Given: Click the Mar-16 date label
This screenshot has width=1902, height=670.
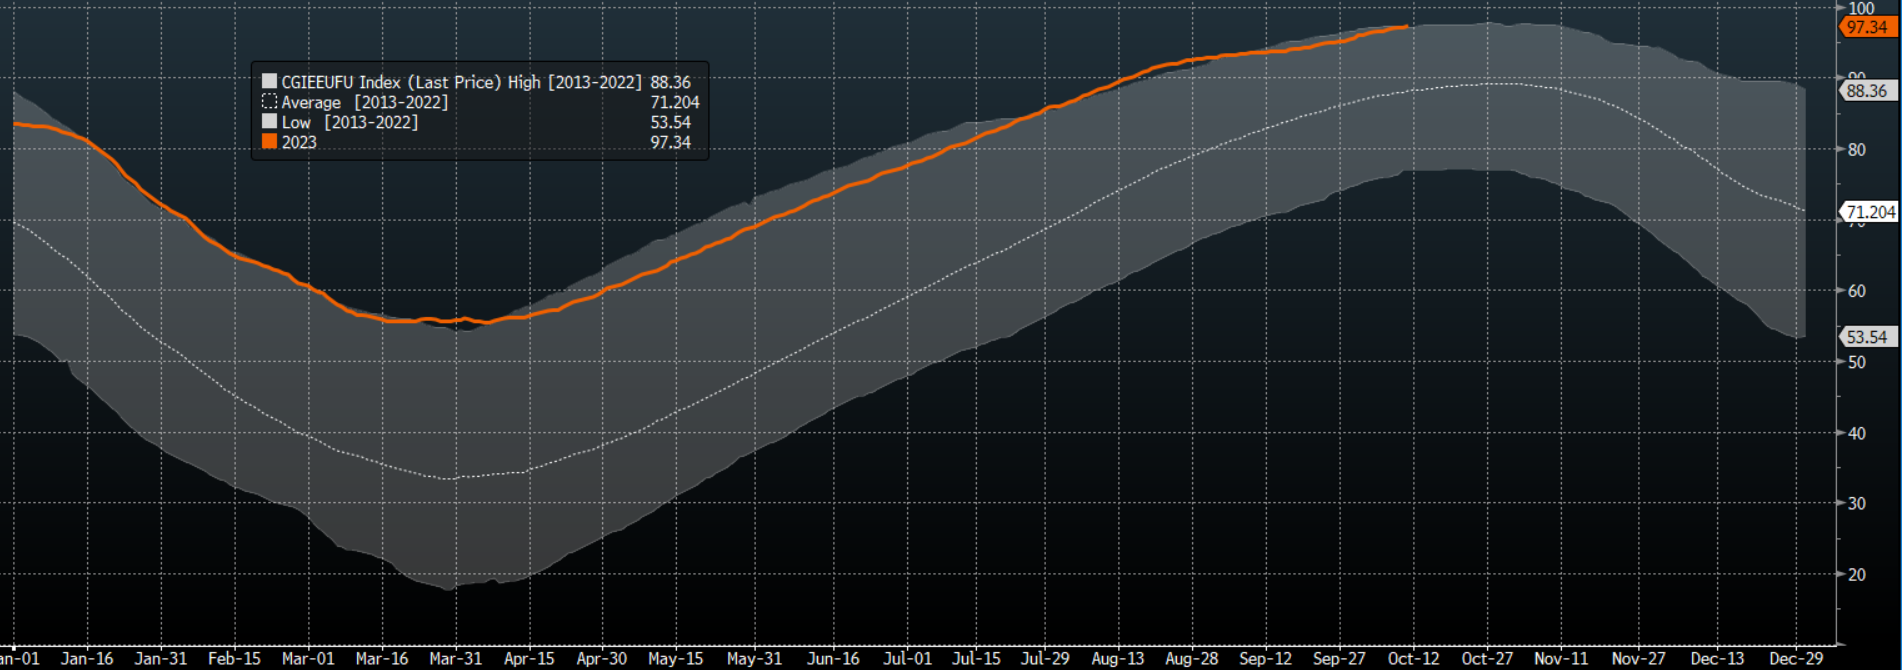Looking at the screenshot, I should pos(382,658).
